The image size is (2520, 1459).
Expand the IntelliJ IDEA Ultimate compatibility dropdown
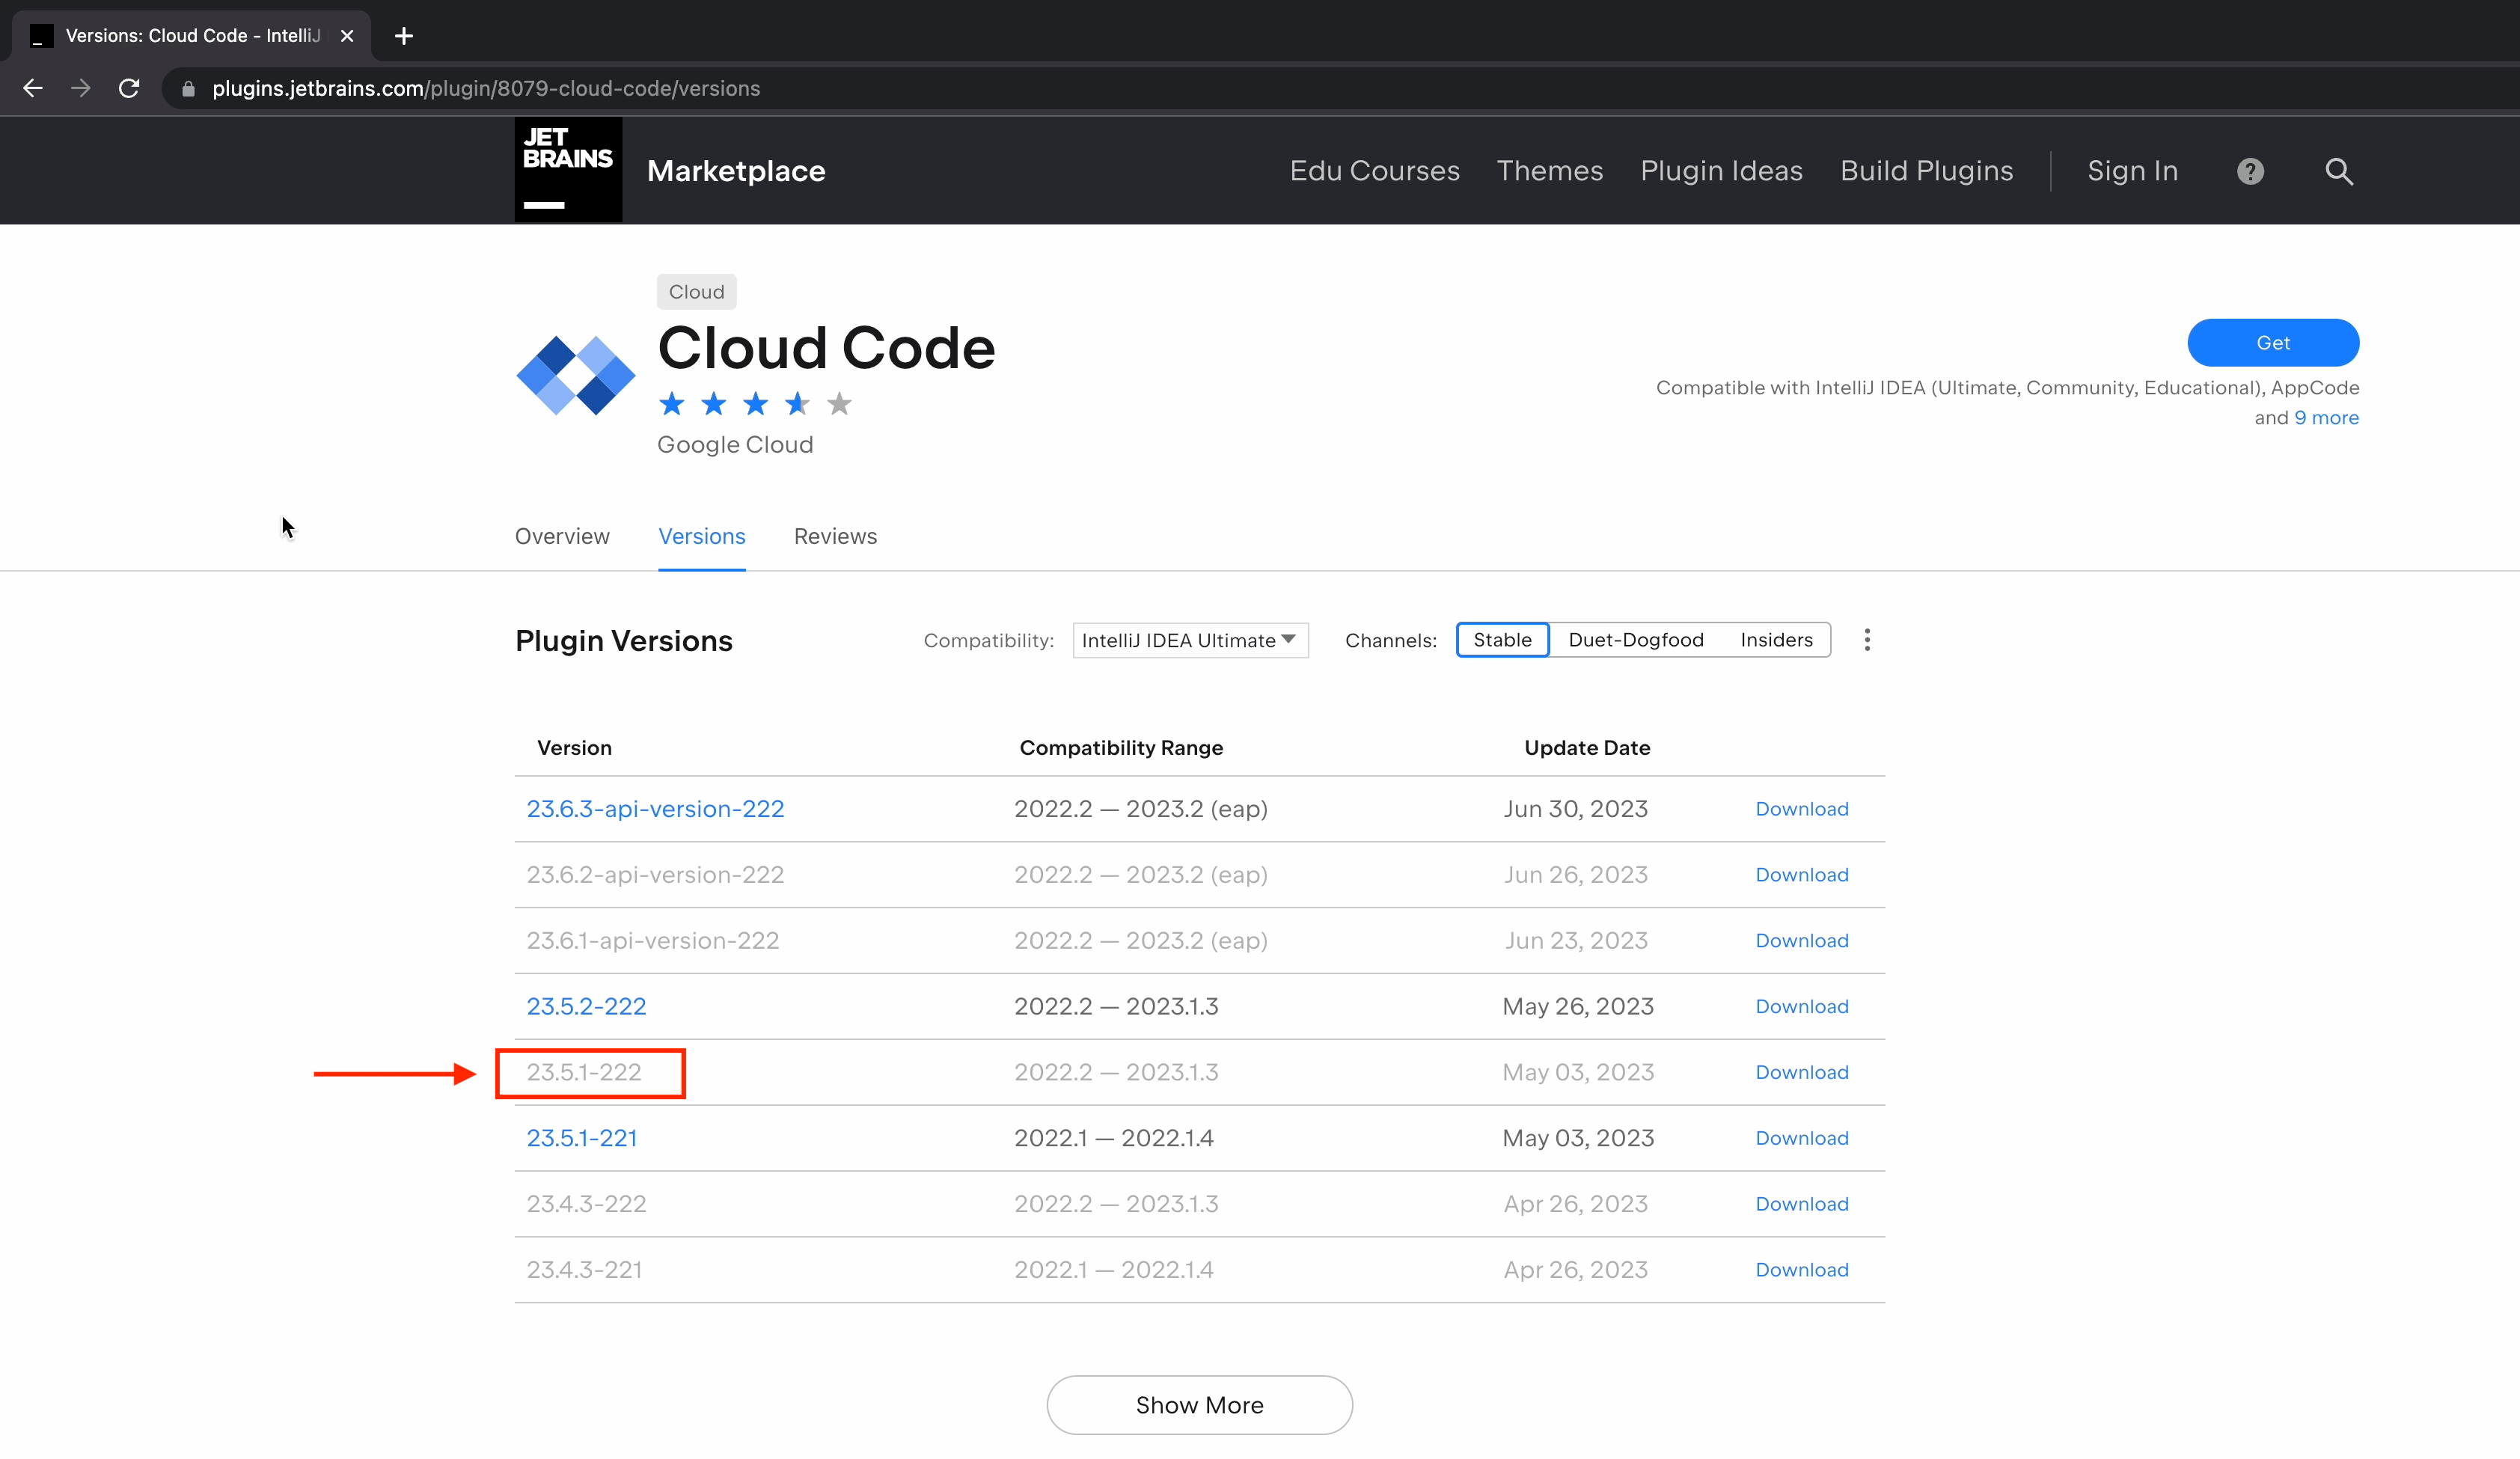[x=1189, y=640]
